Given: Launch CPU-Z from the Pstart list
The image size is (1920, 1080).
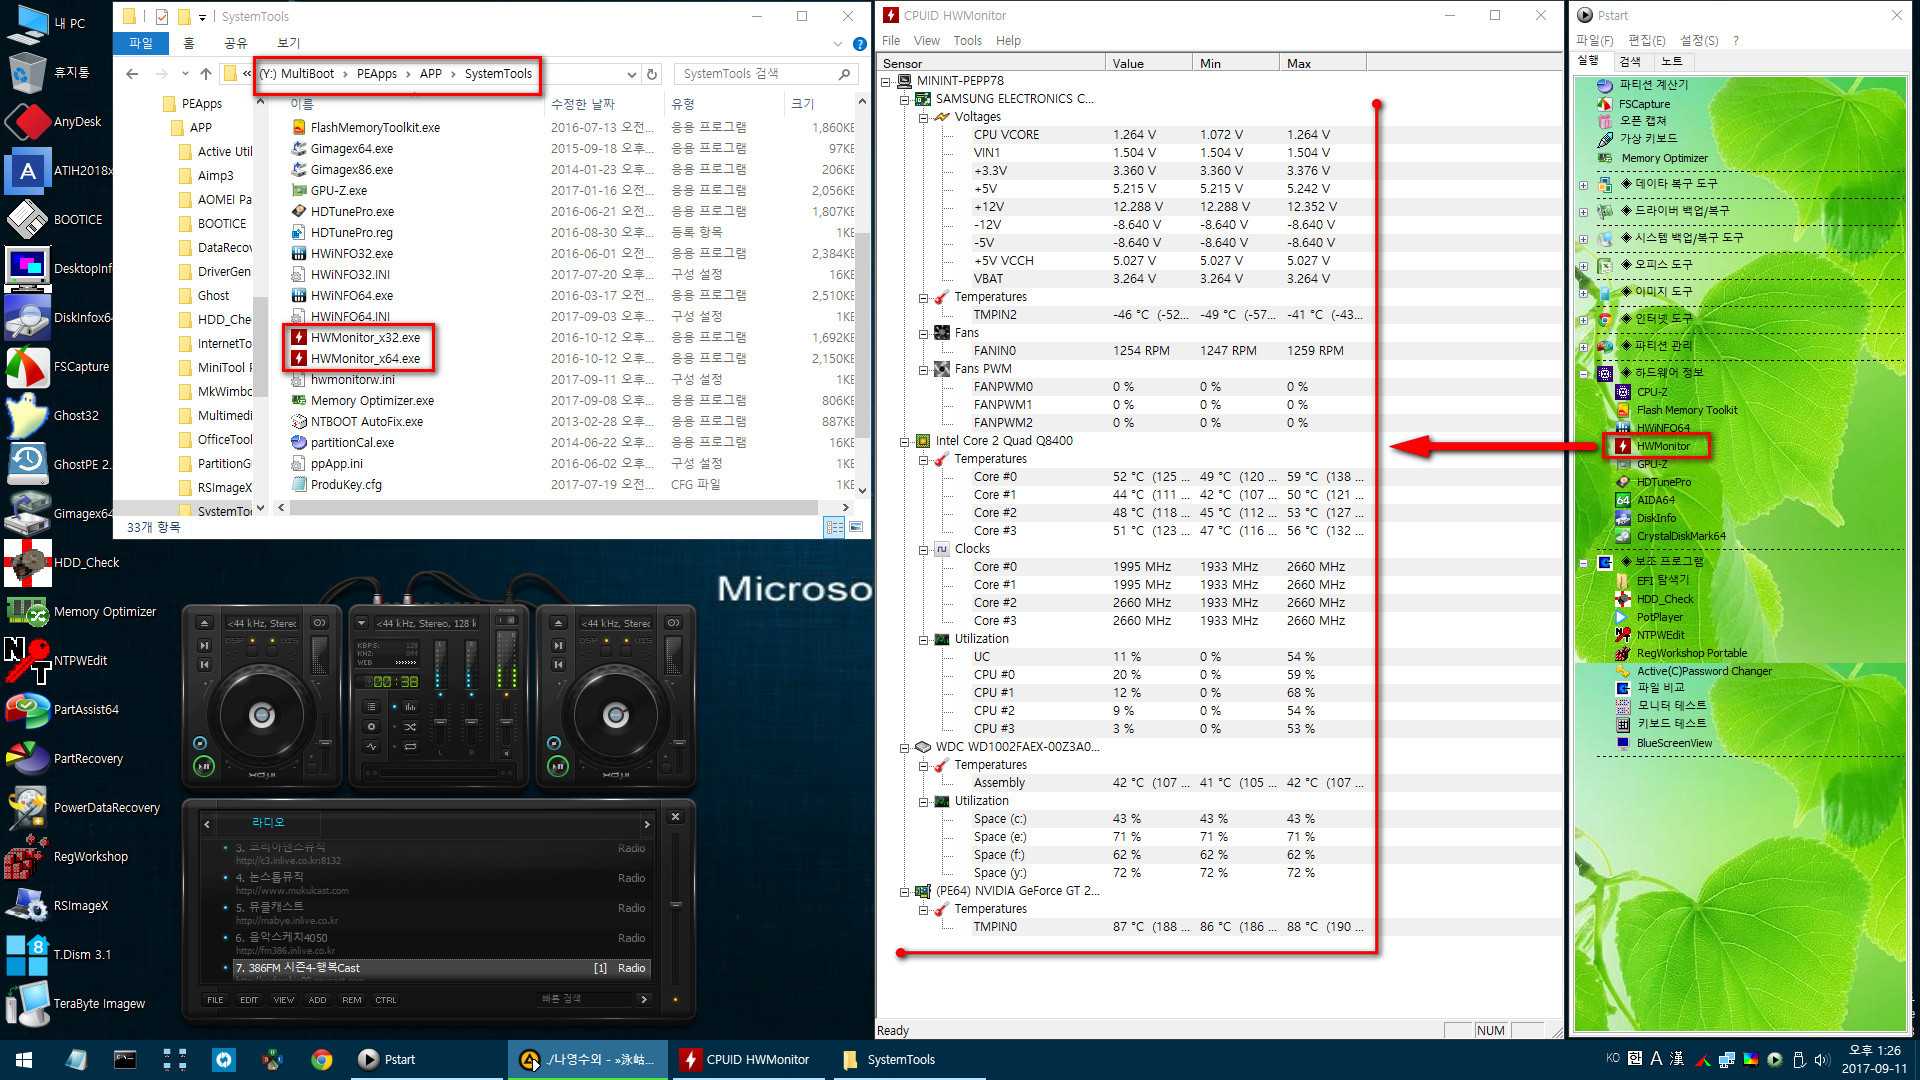Looking at the screenshot, I should 1651,392.
